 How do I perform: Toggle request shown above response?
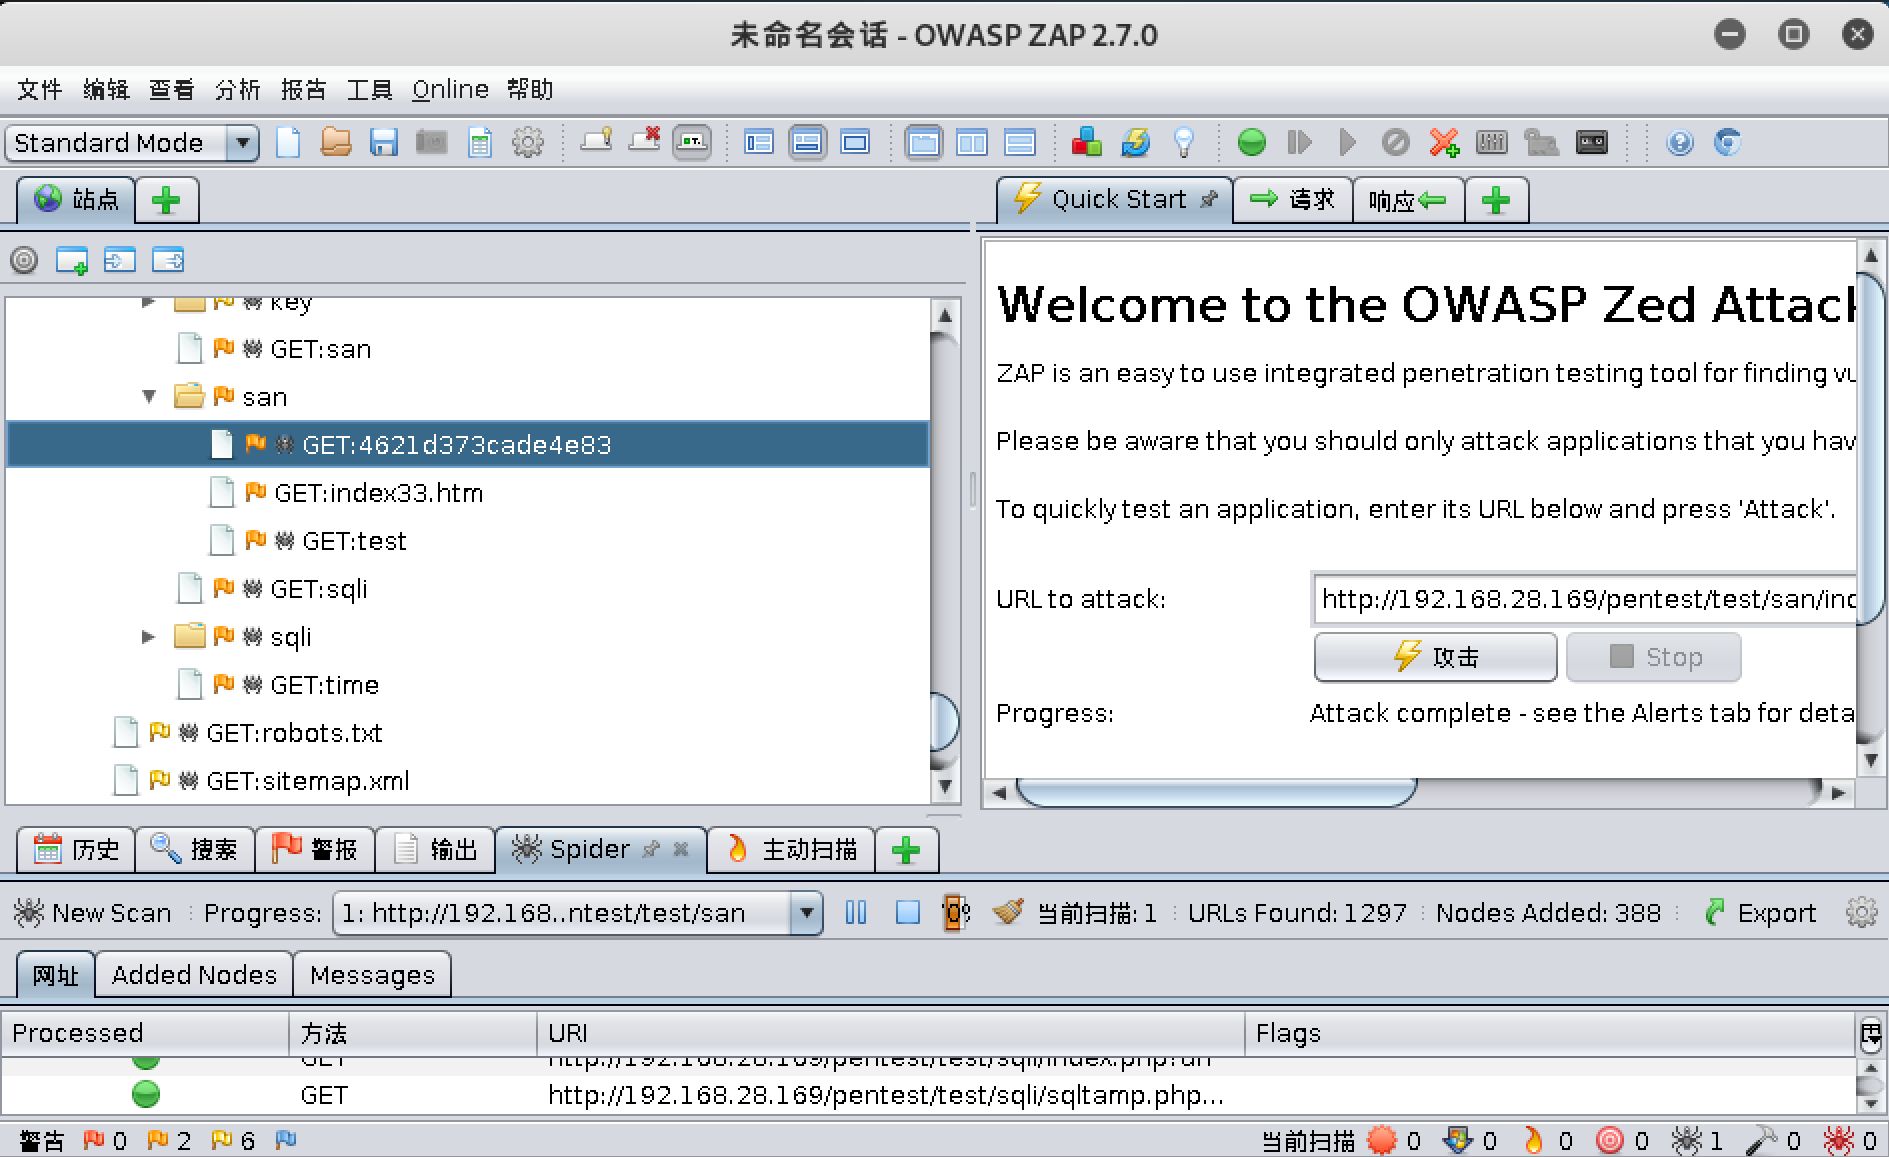[x=1019, y=142]
